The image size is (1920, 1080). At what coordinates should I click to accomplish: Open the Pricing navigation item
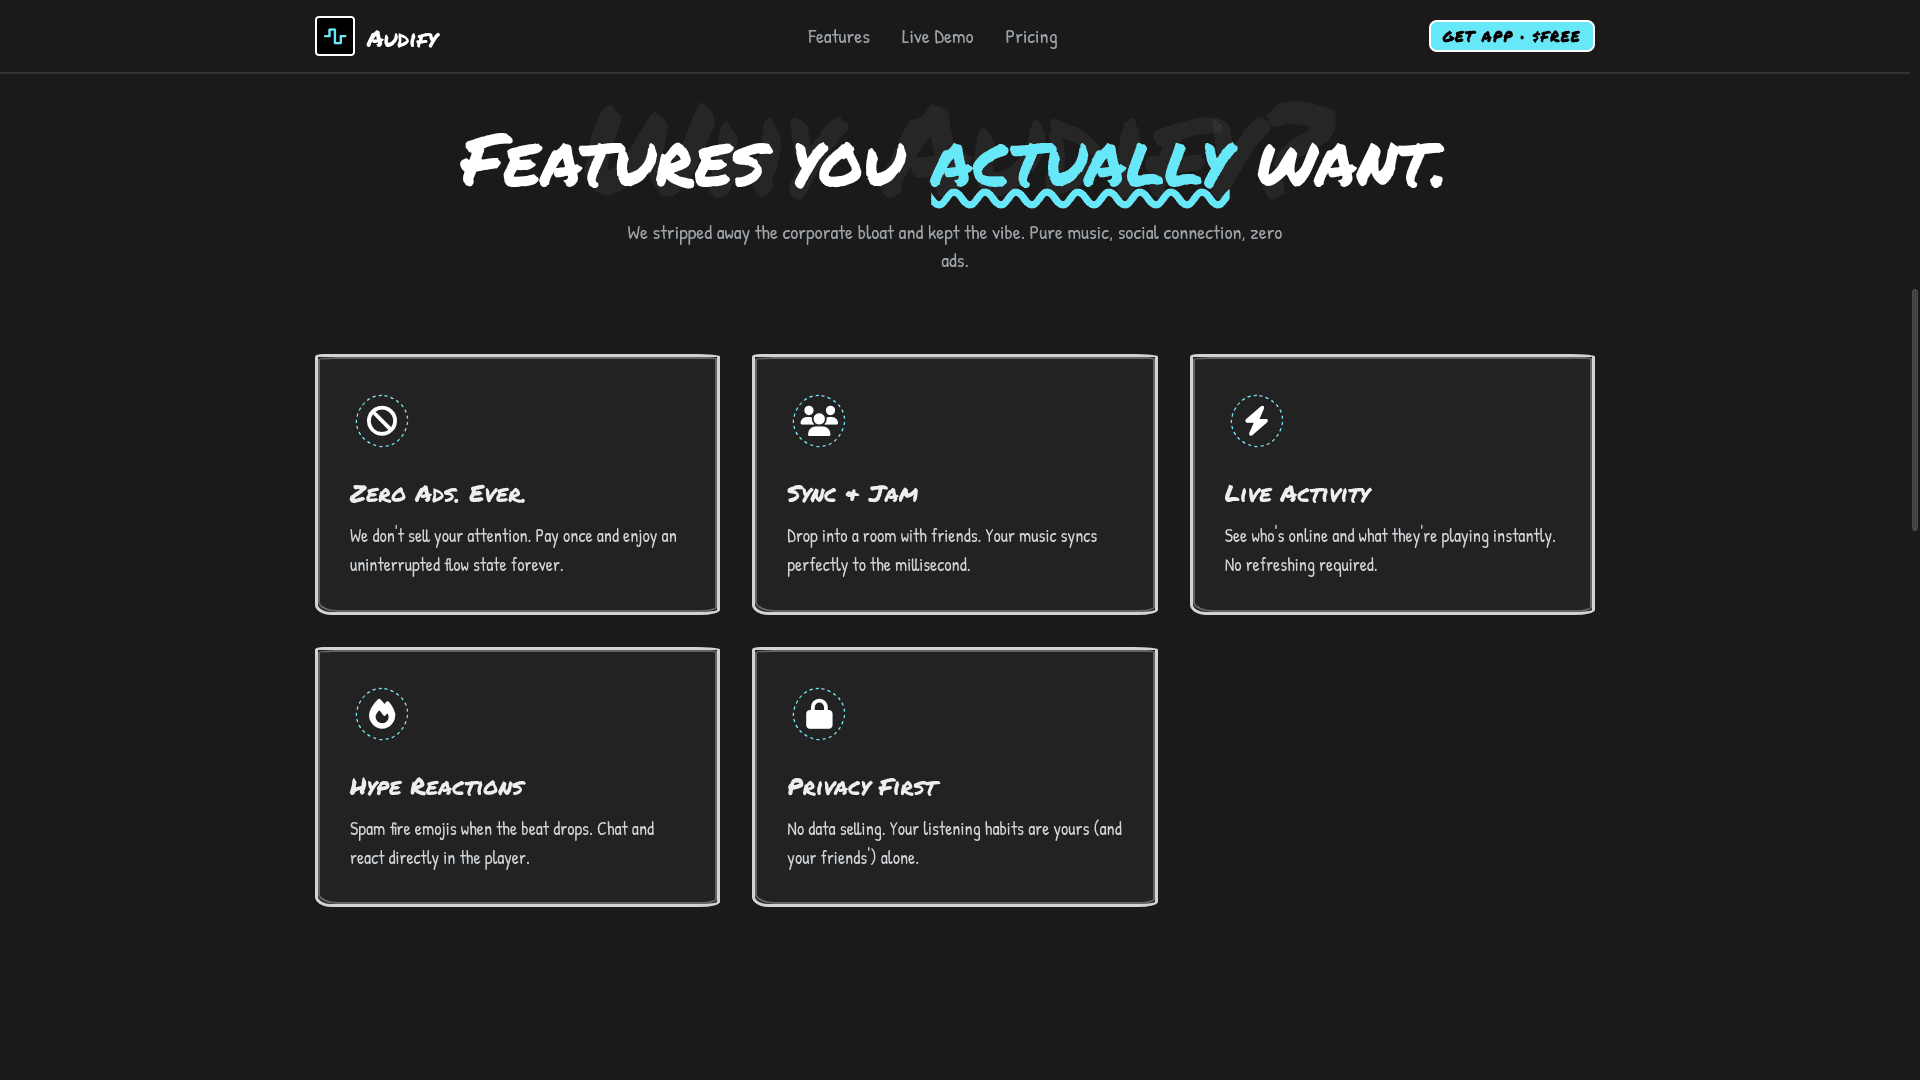1031,36
